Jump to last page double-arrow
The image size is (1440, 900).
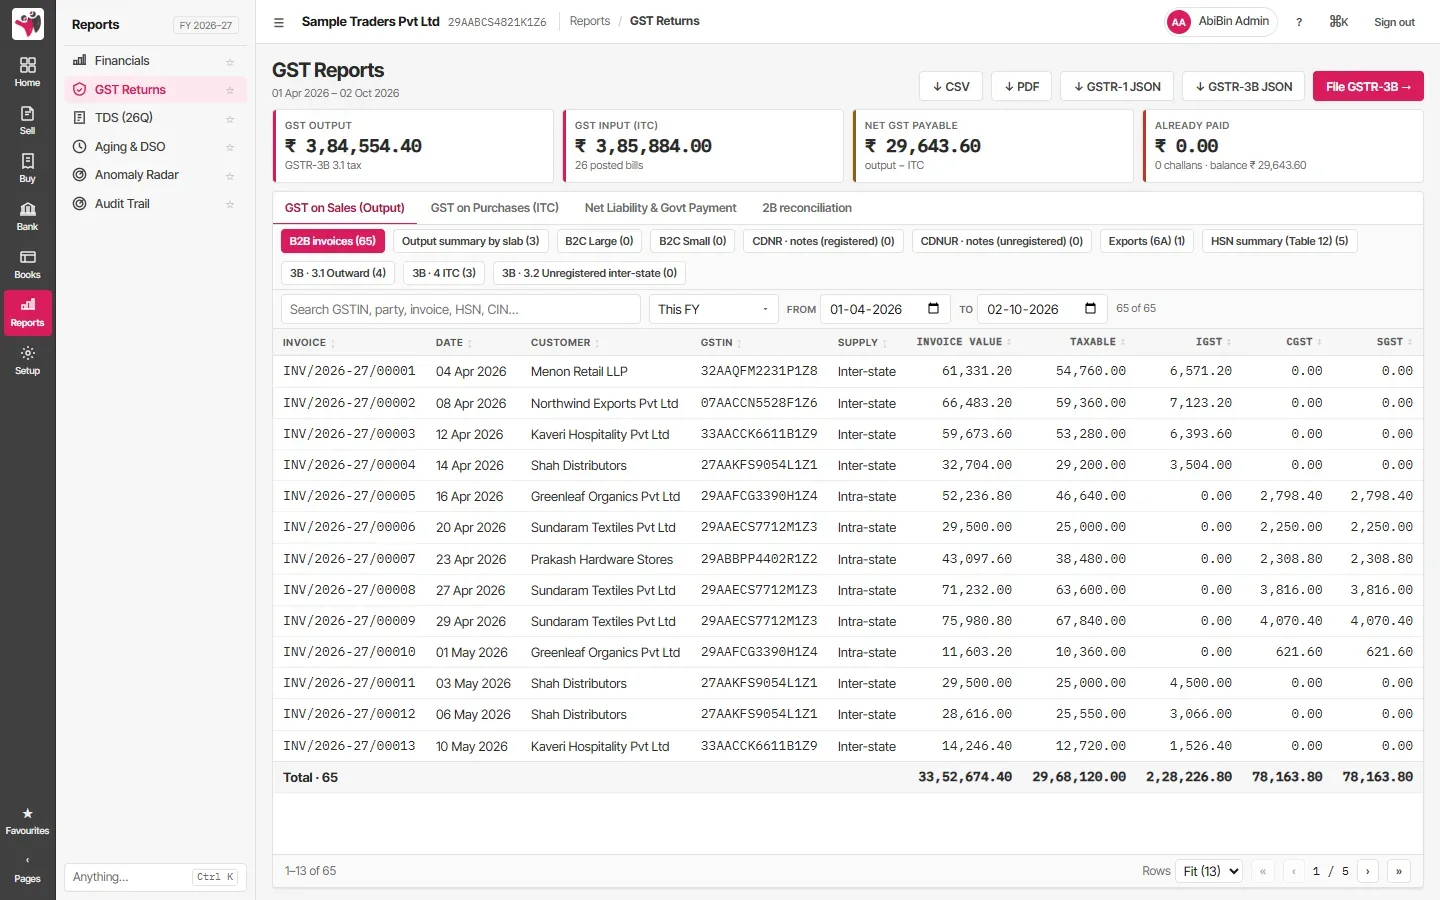(1399, 871)
